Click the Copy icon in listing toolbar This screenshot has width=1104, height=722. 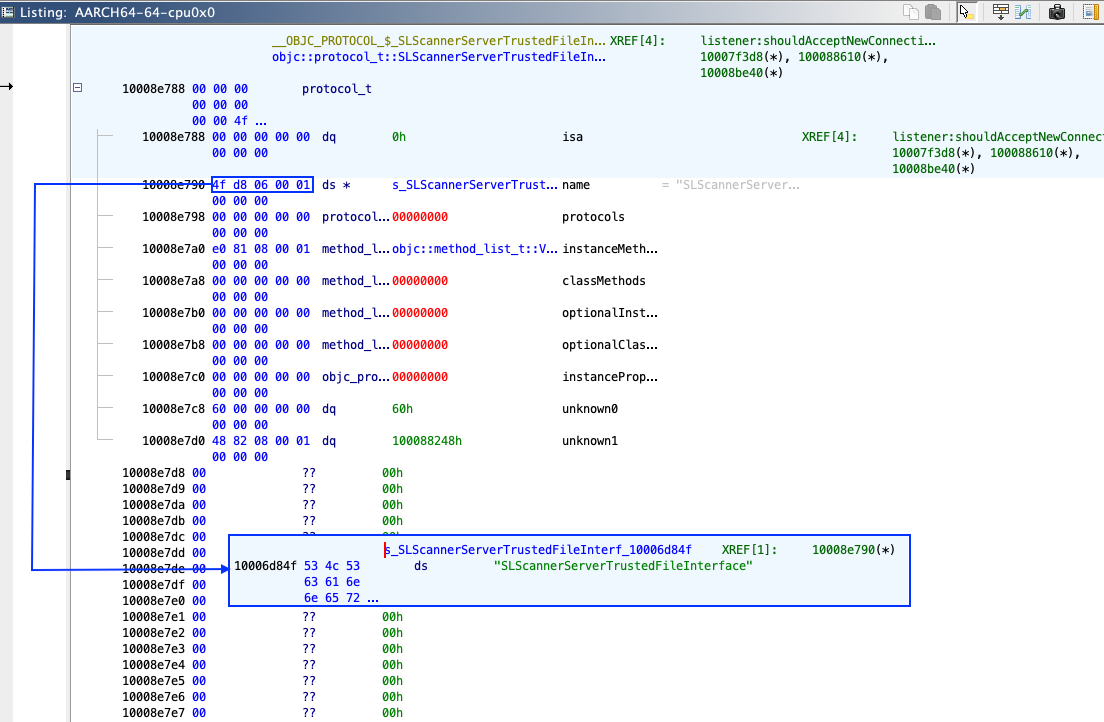(910, 12)
